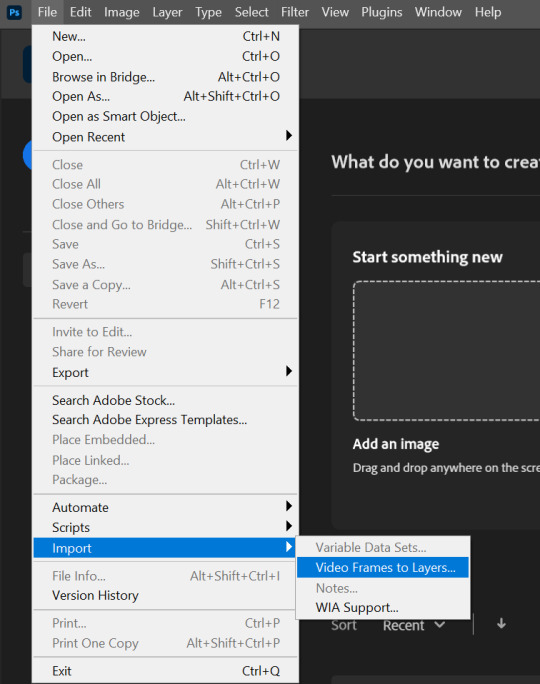Click the File Info... entry
540x684 pixels.
click(165, 576)
